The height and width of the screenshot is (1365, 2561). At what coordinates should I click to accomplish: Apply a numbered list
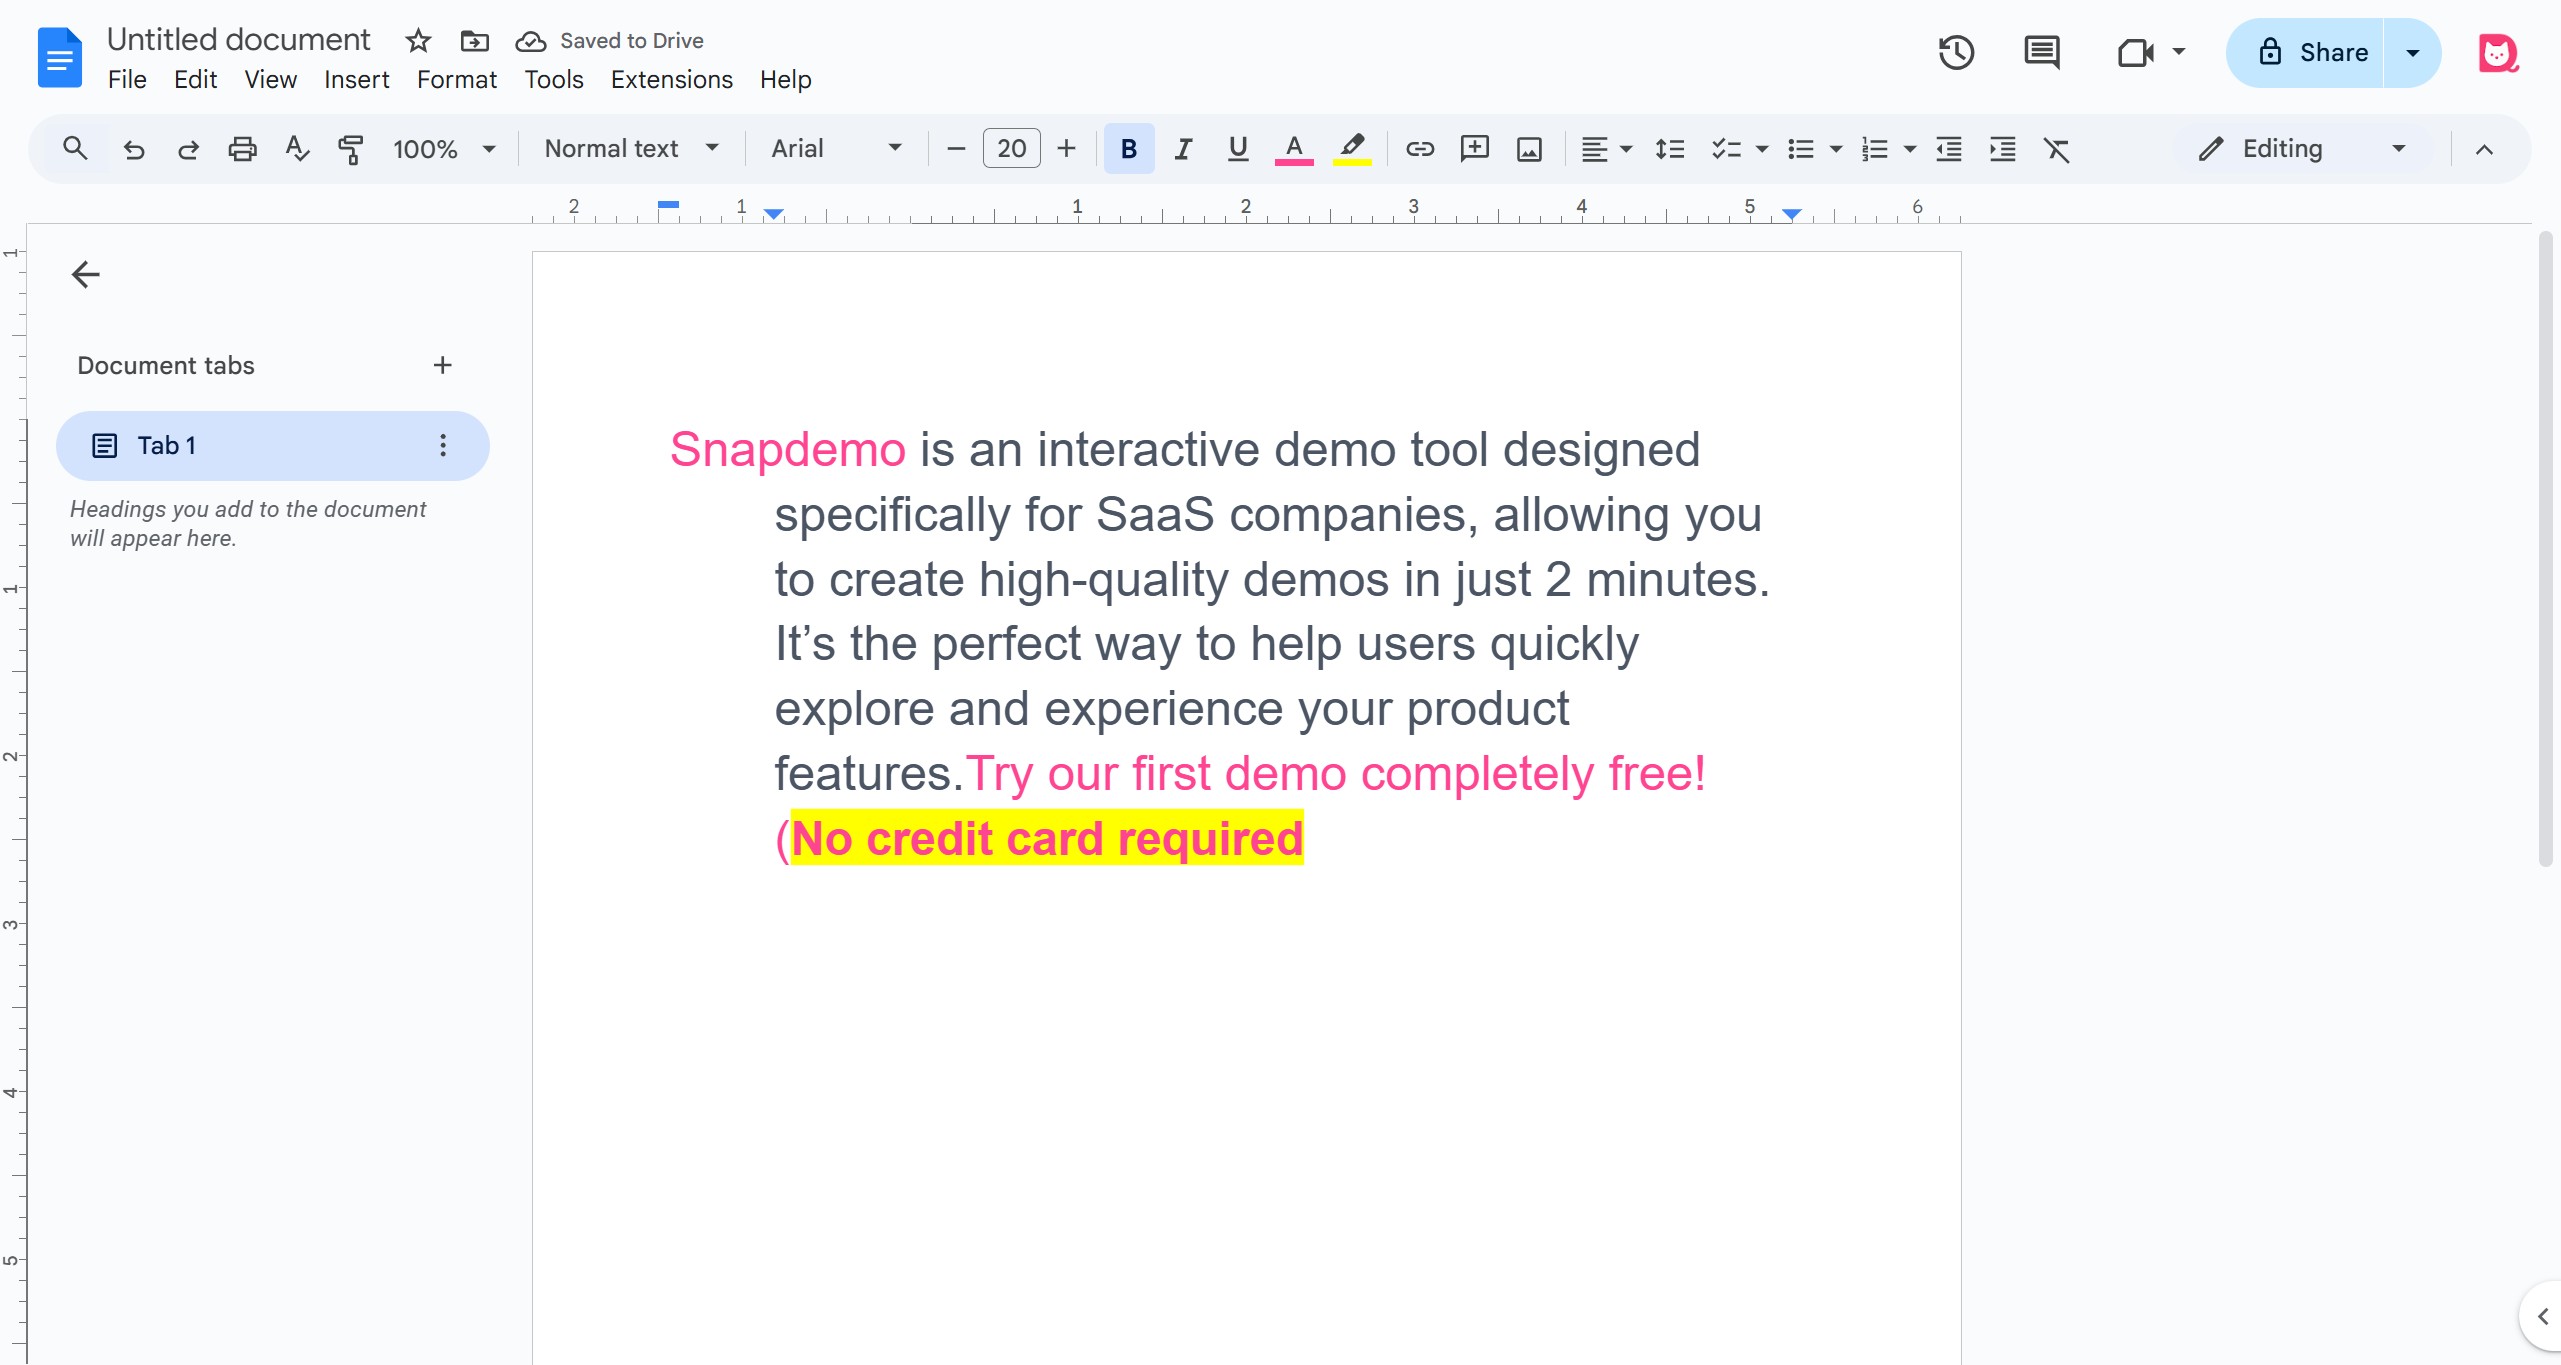point(1874,149)
